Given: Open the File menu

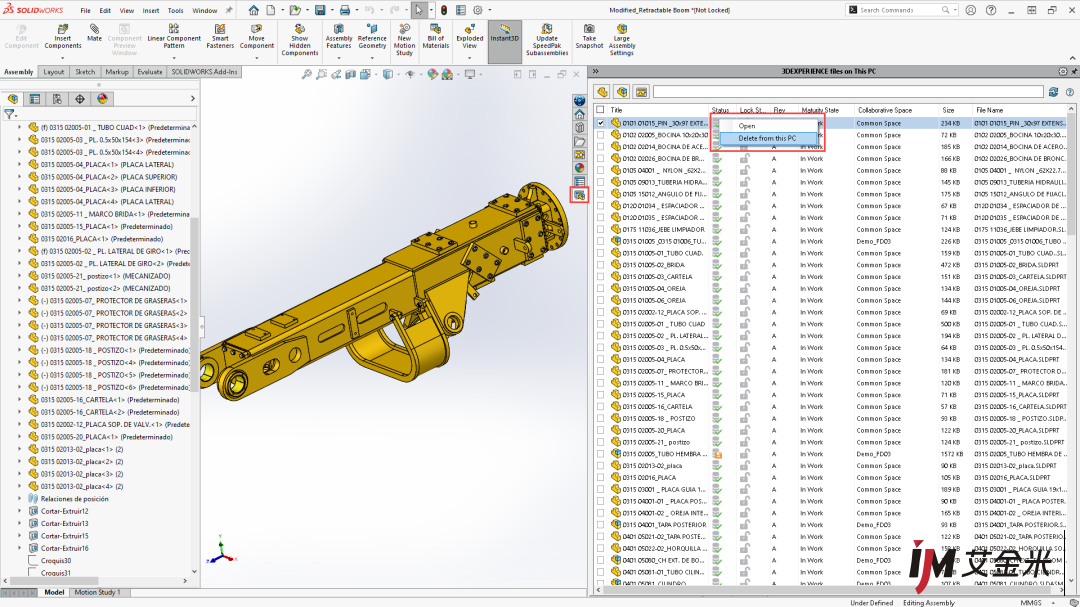Looking at the screenshot, I should (85, 10).
